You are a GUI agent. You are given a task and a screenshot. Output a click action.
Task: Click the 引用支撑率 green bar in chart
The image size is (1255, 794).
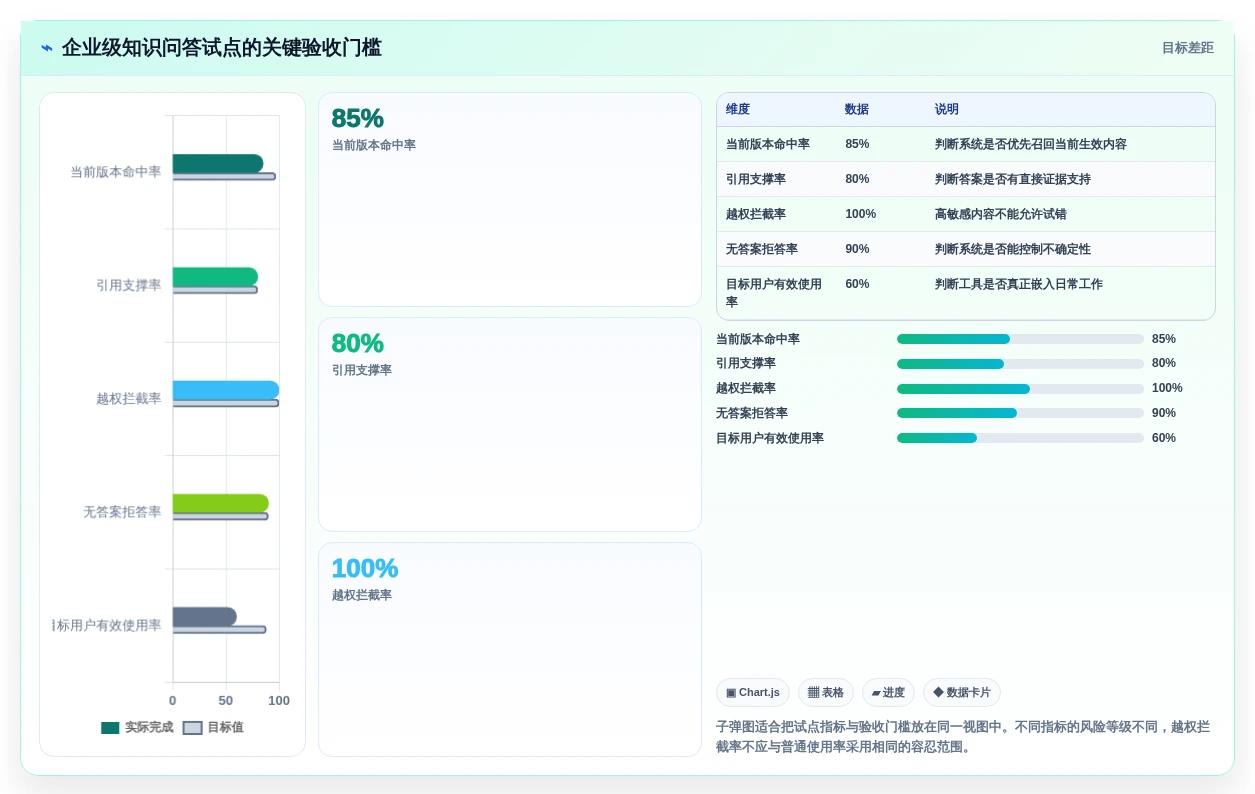click(x=215, y=277)
